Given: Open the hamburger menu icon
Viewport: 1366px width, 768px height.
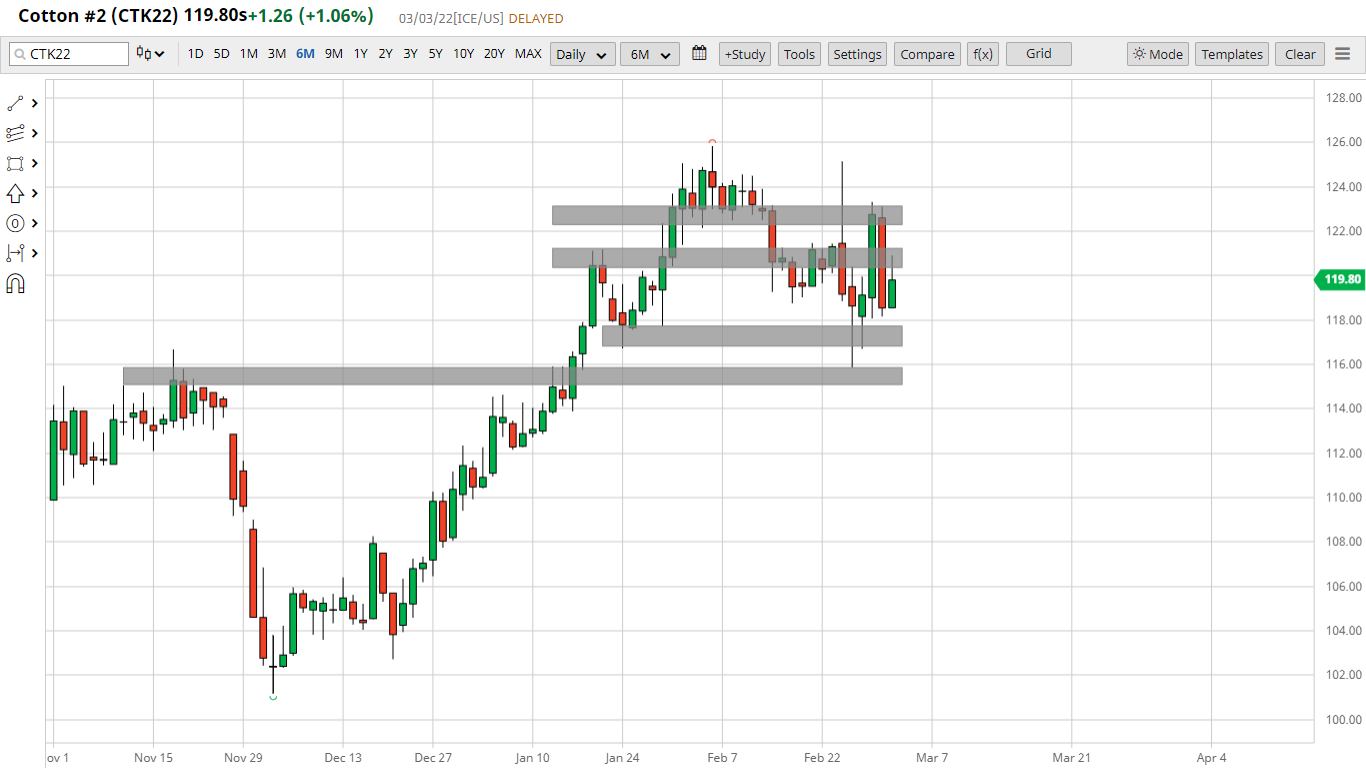Looking at the screenshot, I should click(x=1343, y=54).
